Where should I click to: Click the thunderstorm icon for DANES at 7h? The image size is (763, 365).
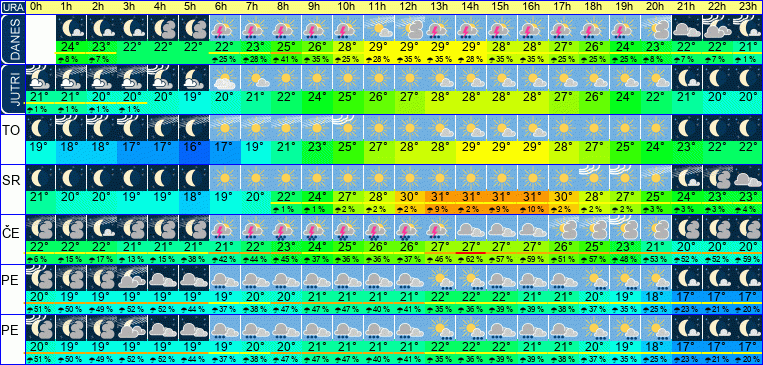coord(255,28)
